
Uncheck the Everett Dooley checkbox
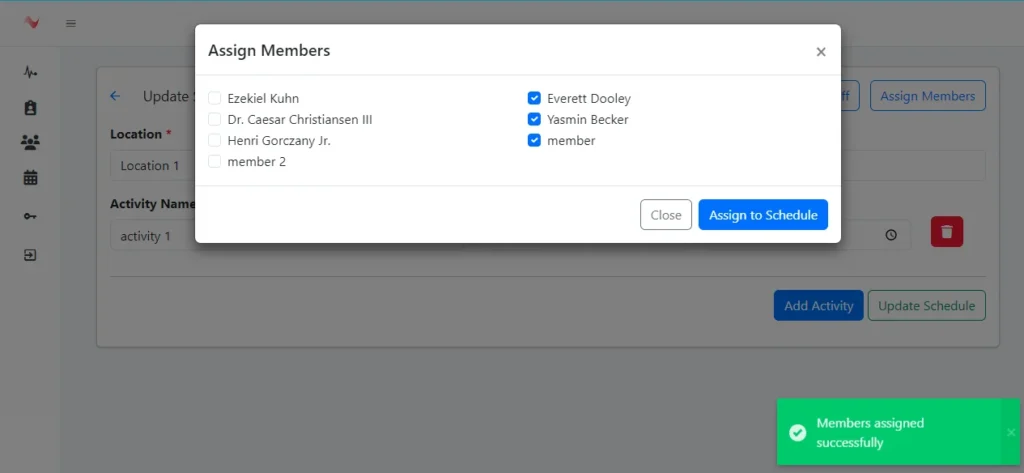535,98
